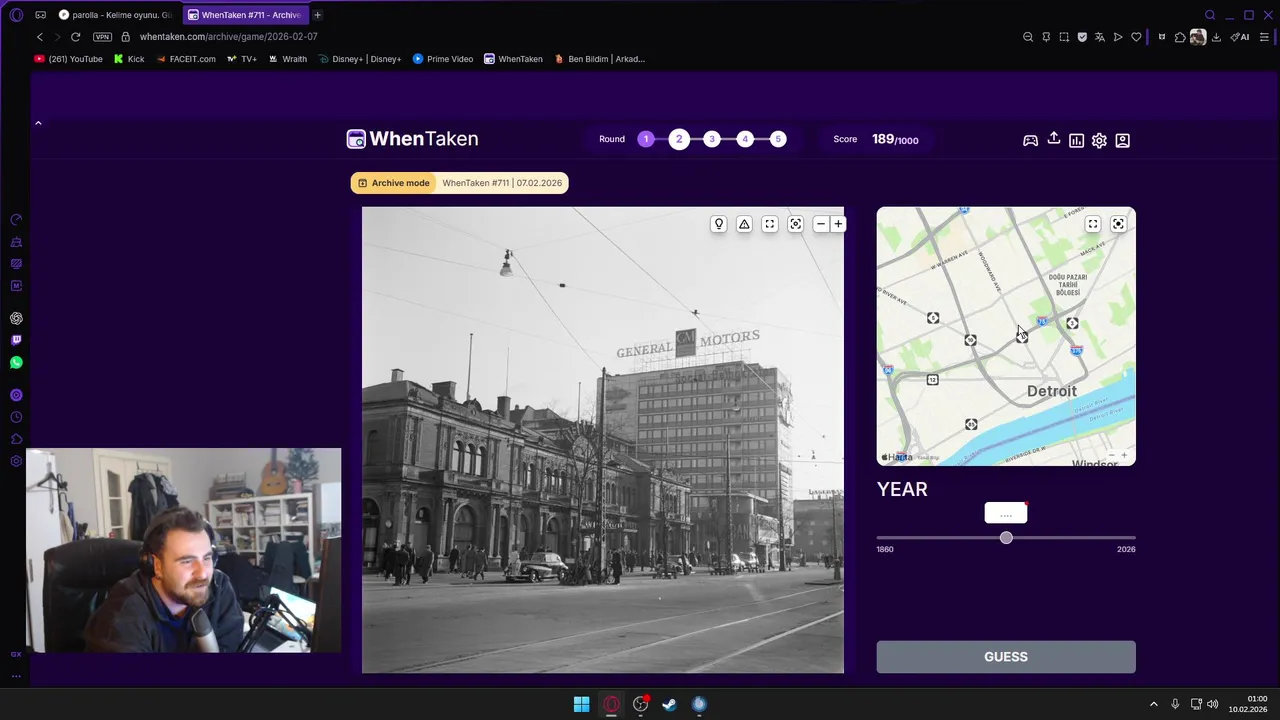
Task: Select Round 3 indicator
Action: click(712, 139)
